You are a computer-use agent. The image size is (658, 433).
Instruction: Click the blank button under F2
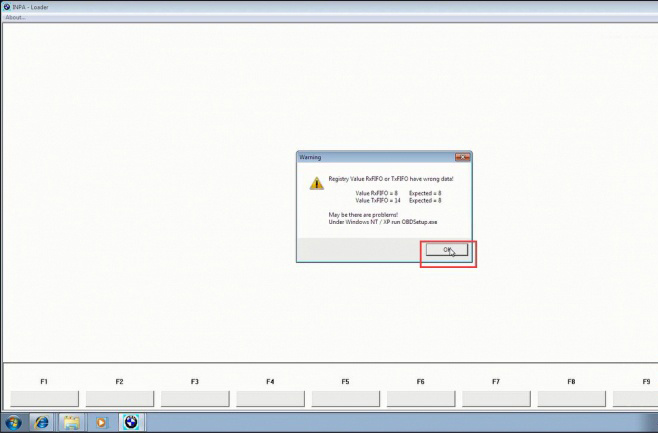[x=120, y=399]
